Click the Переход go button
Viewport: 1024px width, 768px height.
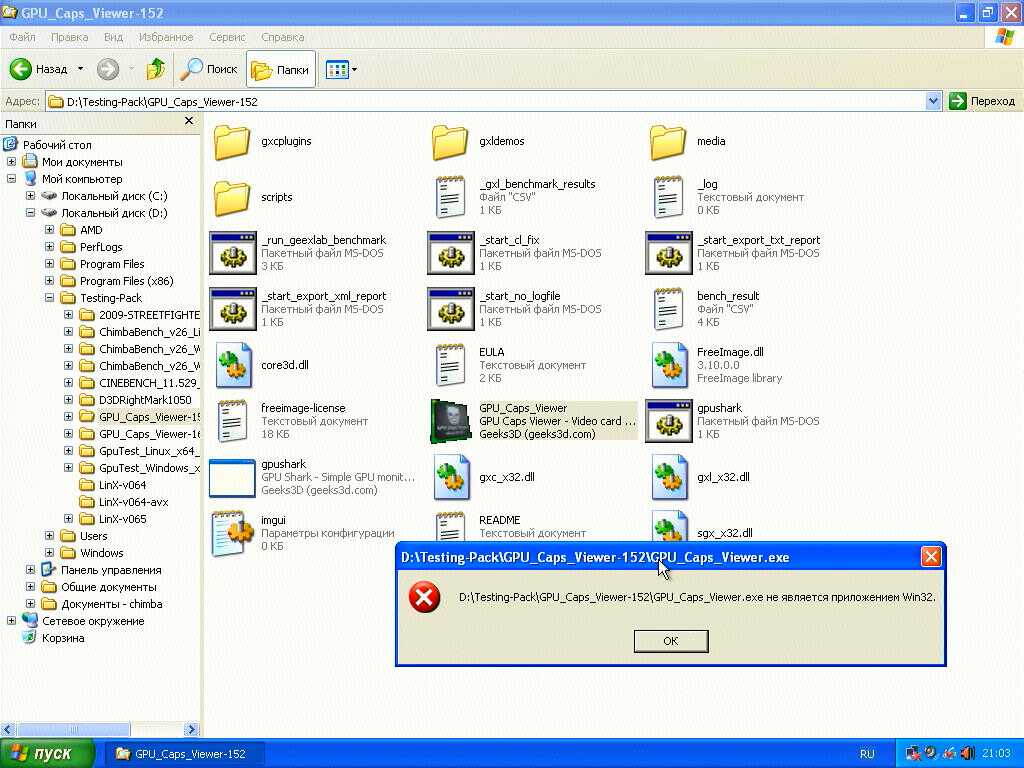tap(983, 101)
